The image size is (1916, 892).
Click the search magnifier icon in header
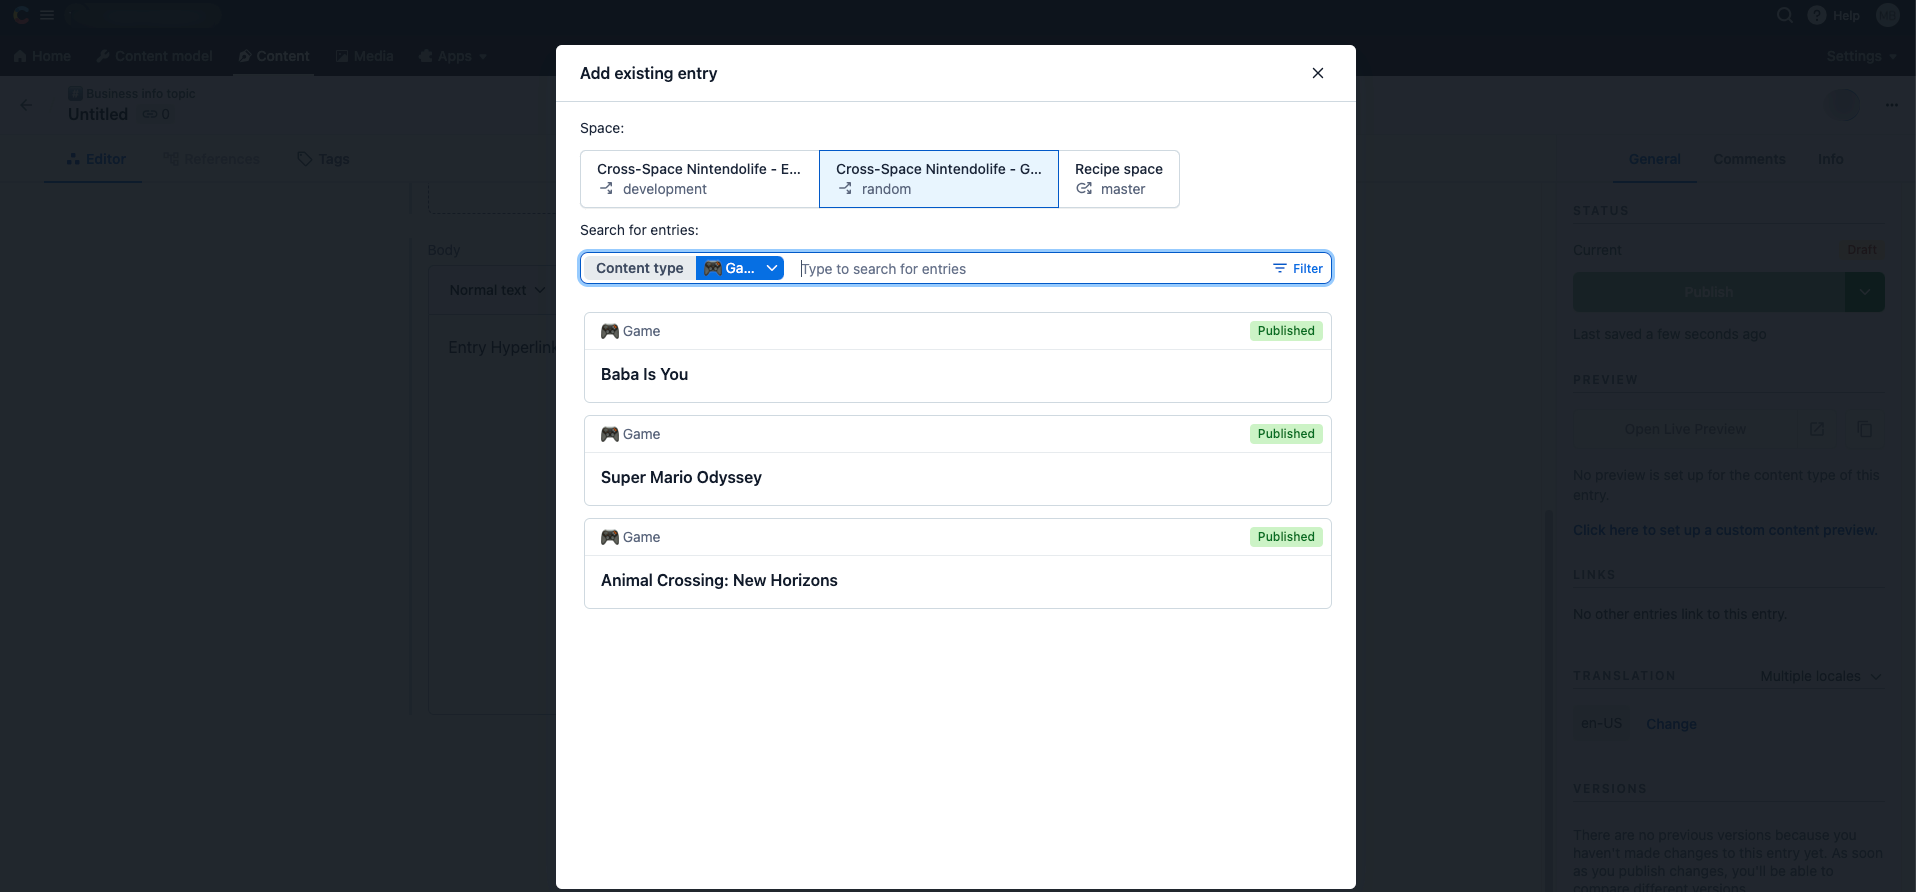point(1784,15)
